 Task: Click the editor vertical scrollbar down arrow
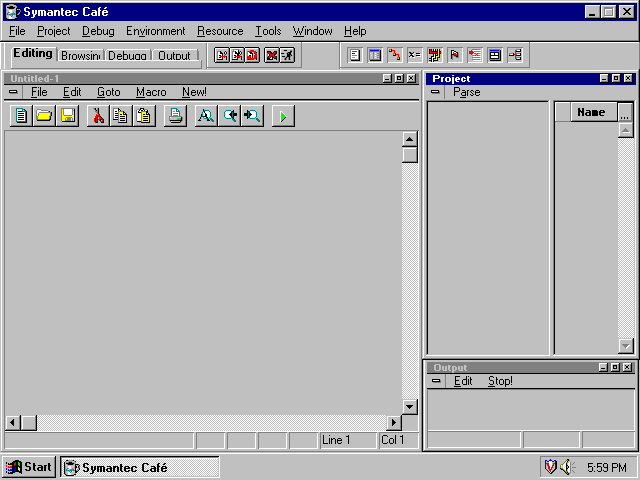[409, 407]
